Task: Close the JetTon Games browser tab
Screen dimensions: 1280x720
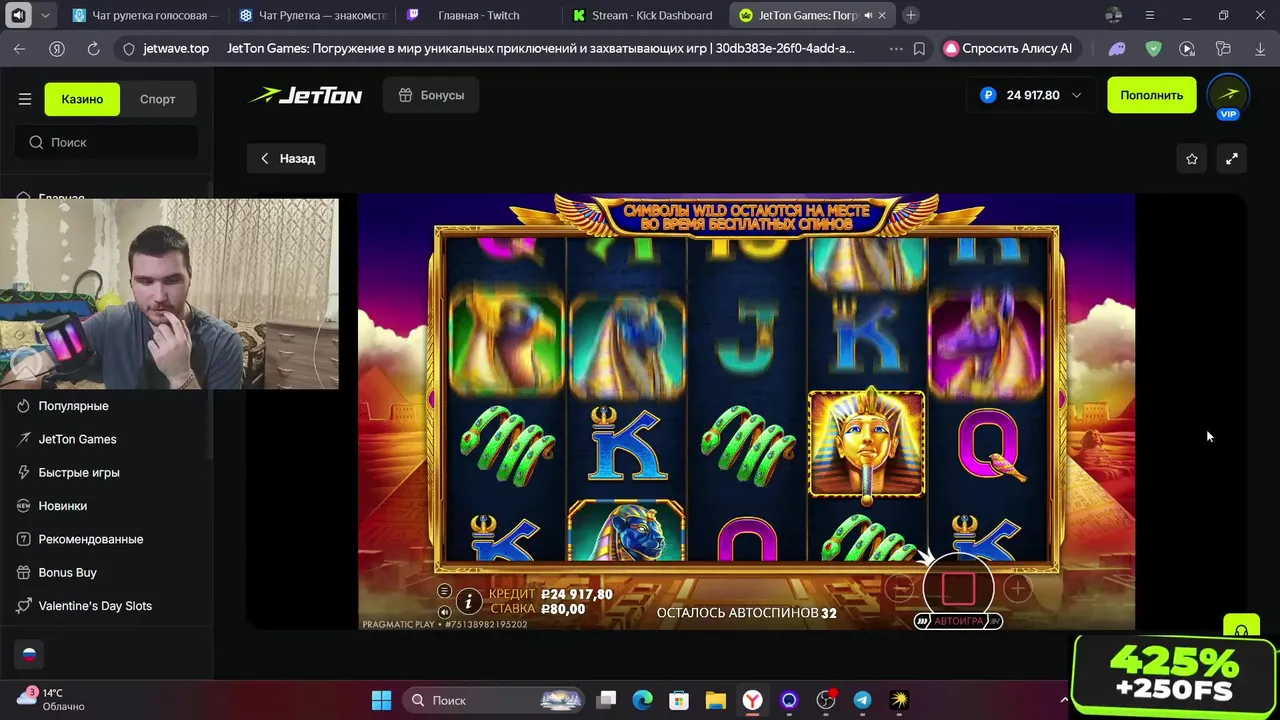Action: coord(882,16)
